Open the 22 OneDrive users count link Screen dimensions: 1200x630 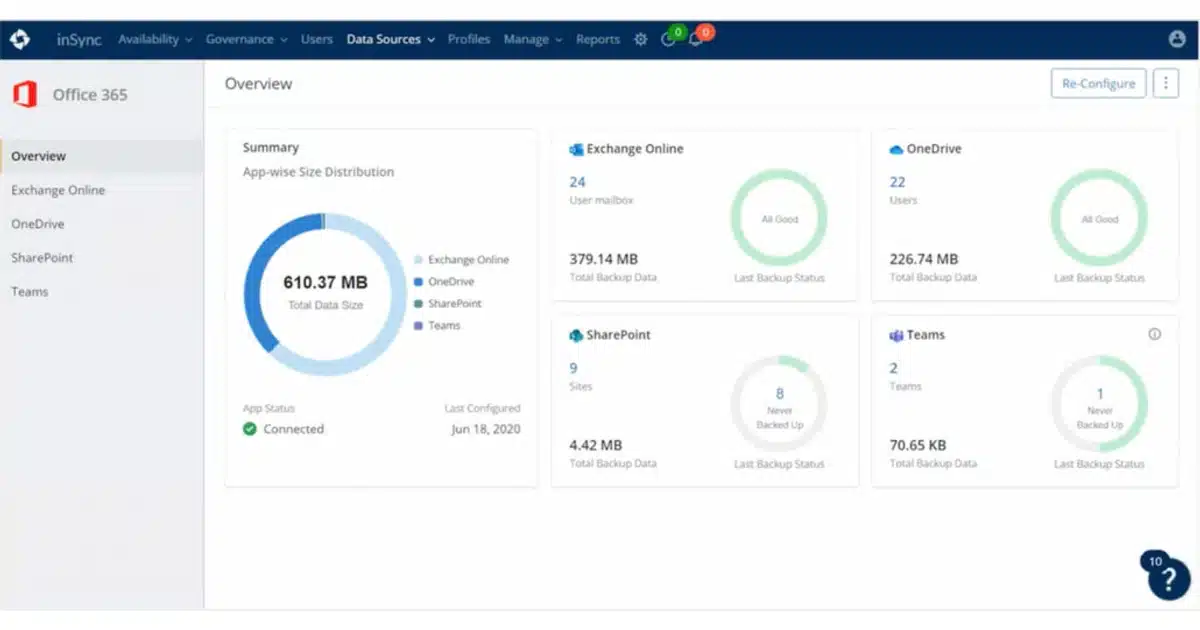[897, 182]
